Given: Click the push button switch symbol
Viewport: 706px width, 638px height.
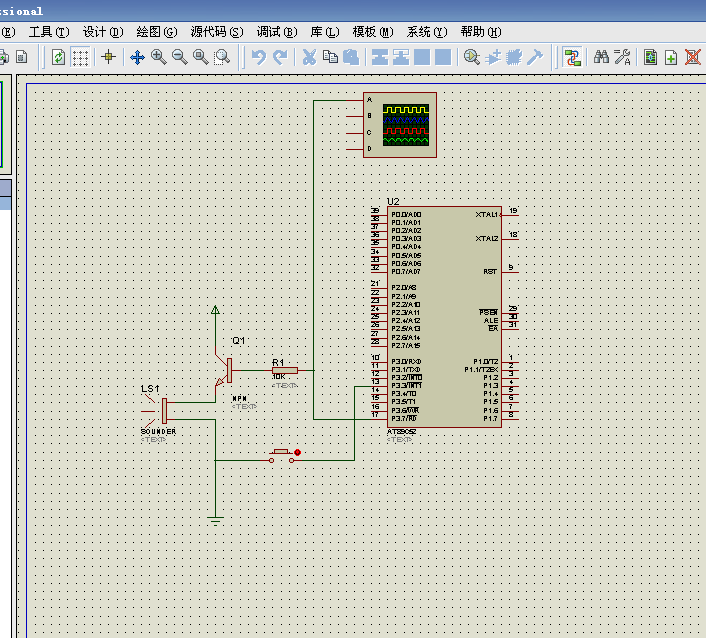Looking at the screenshot, I should click(281, 455).
